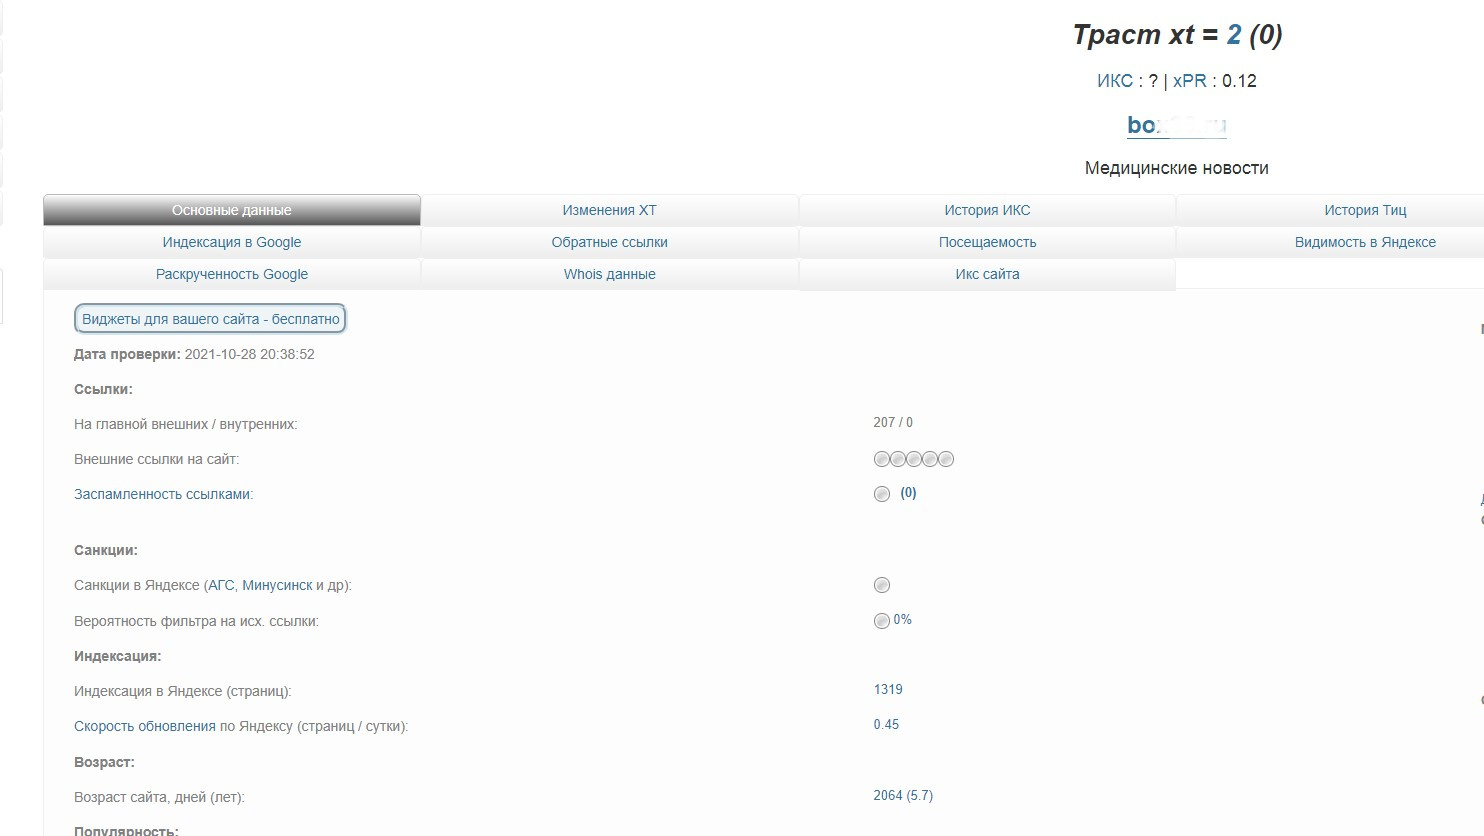
Task: Open the Посещаемость tab
Action: point(987,242)
